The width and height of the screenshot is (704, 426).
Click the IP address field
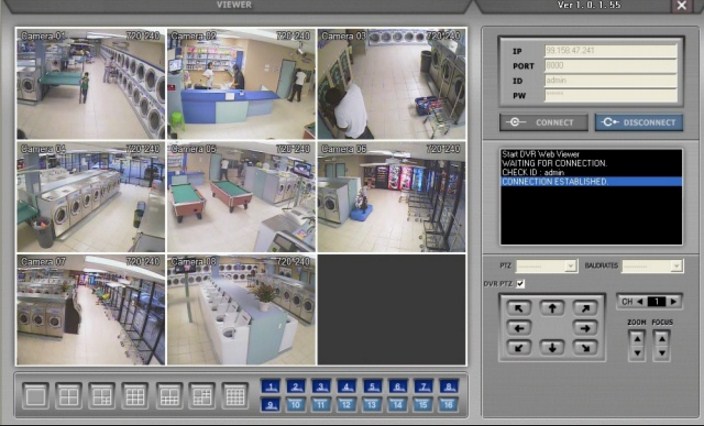click(x=611, y=51)
